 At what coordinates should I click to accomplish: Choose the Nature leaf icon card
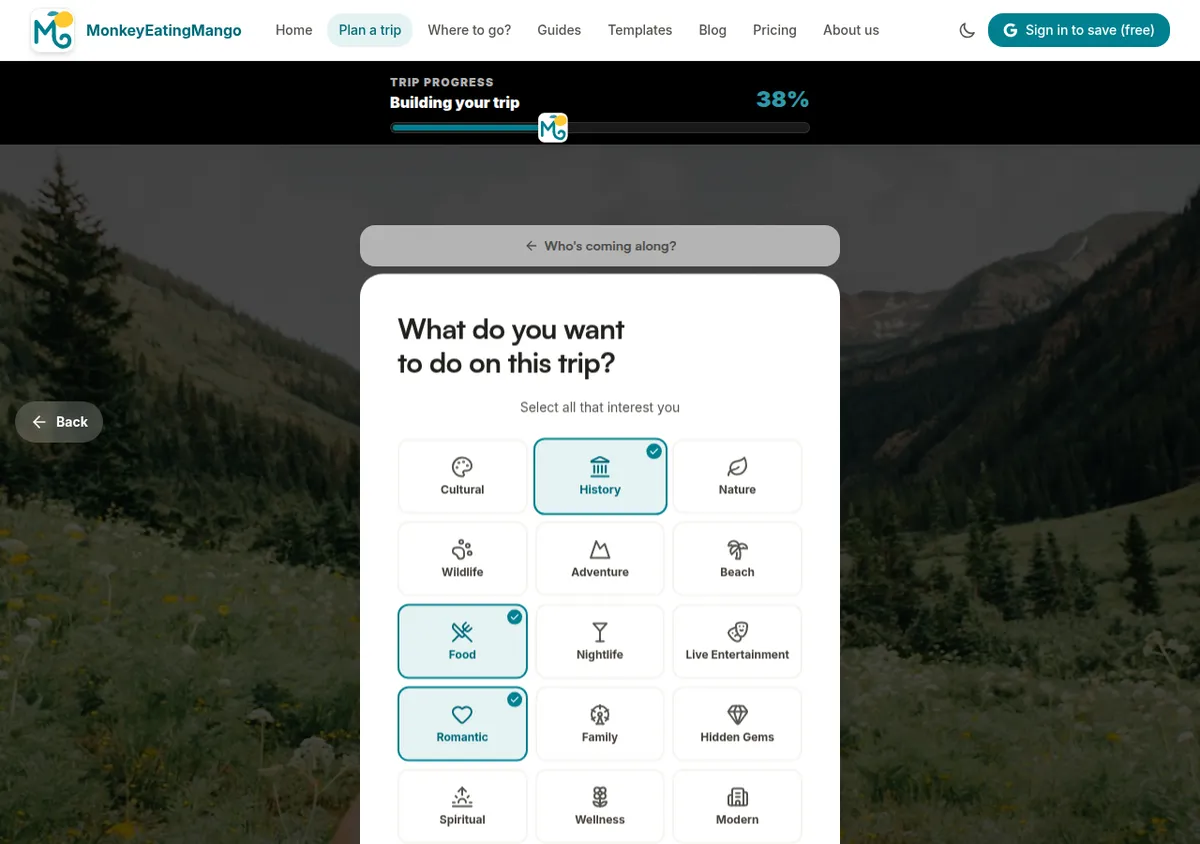click(x=737, y=476)
